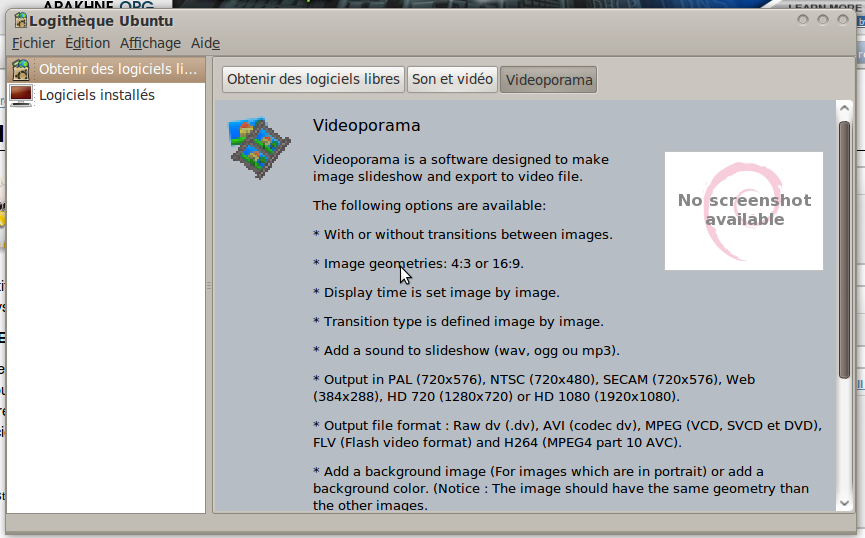Click the Videoporama title heading
This screenshot has width=865, height=538.
pos(366,126)
